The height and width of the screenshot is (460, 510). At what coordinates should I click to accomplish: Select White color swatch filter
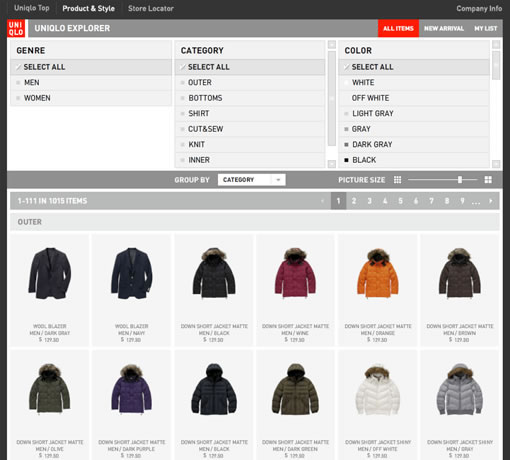[346, 83]
